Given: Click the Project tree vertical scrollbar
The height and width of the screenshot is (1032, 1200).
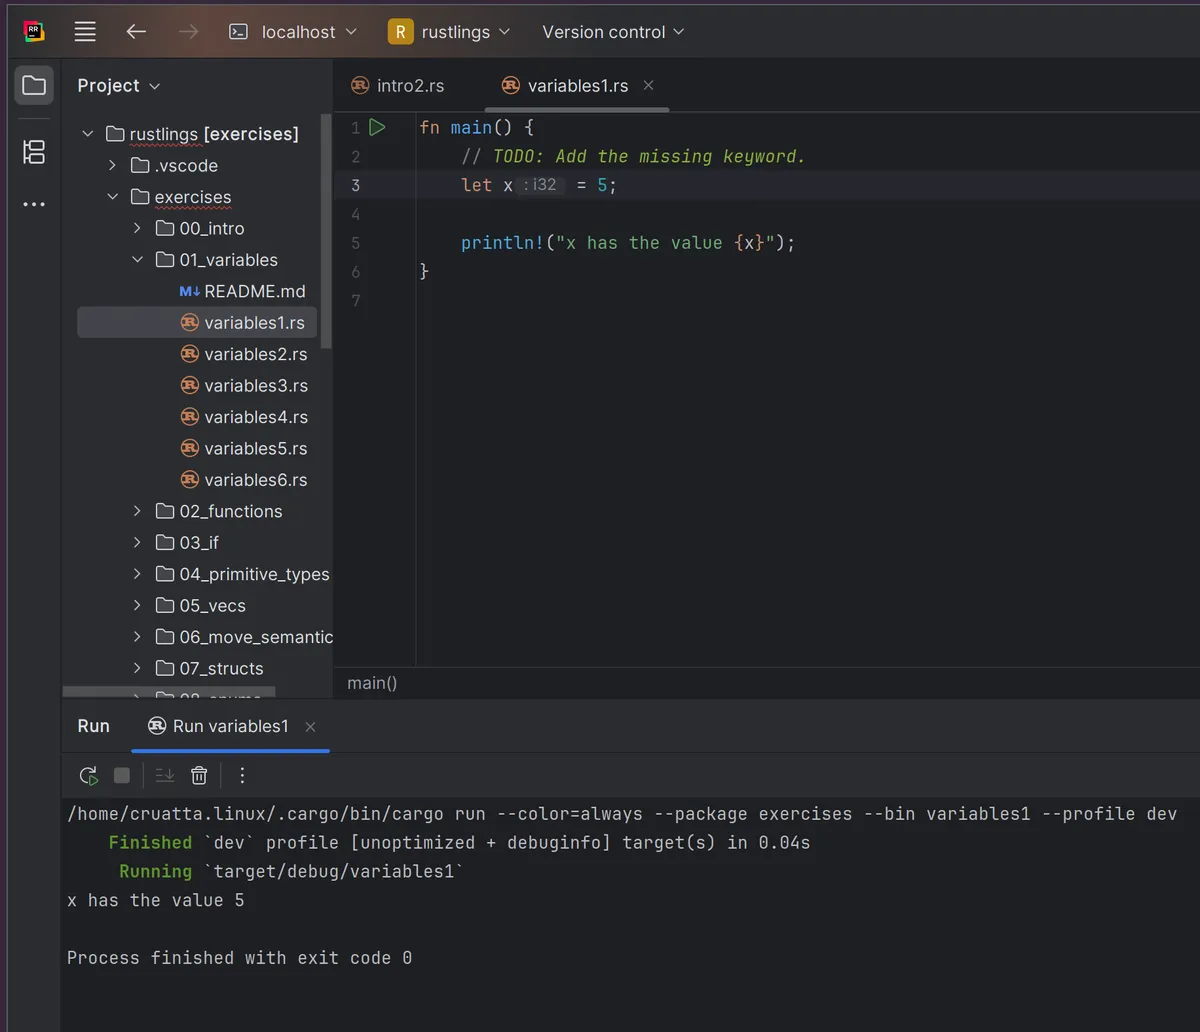Looking at the screenshot, I should tap(327, 230).
